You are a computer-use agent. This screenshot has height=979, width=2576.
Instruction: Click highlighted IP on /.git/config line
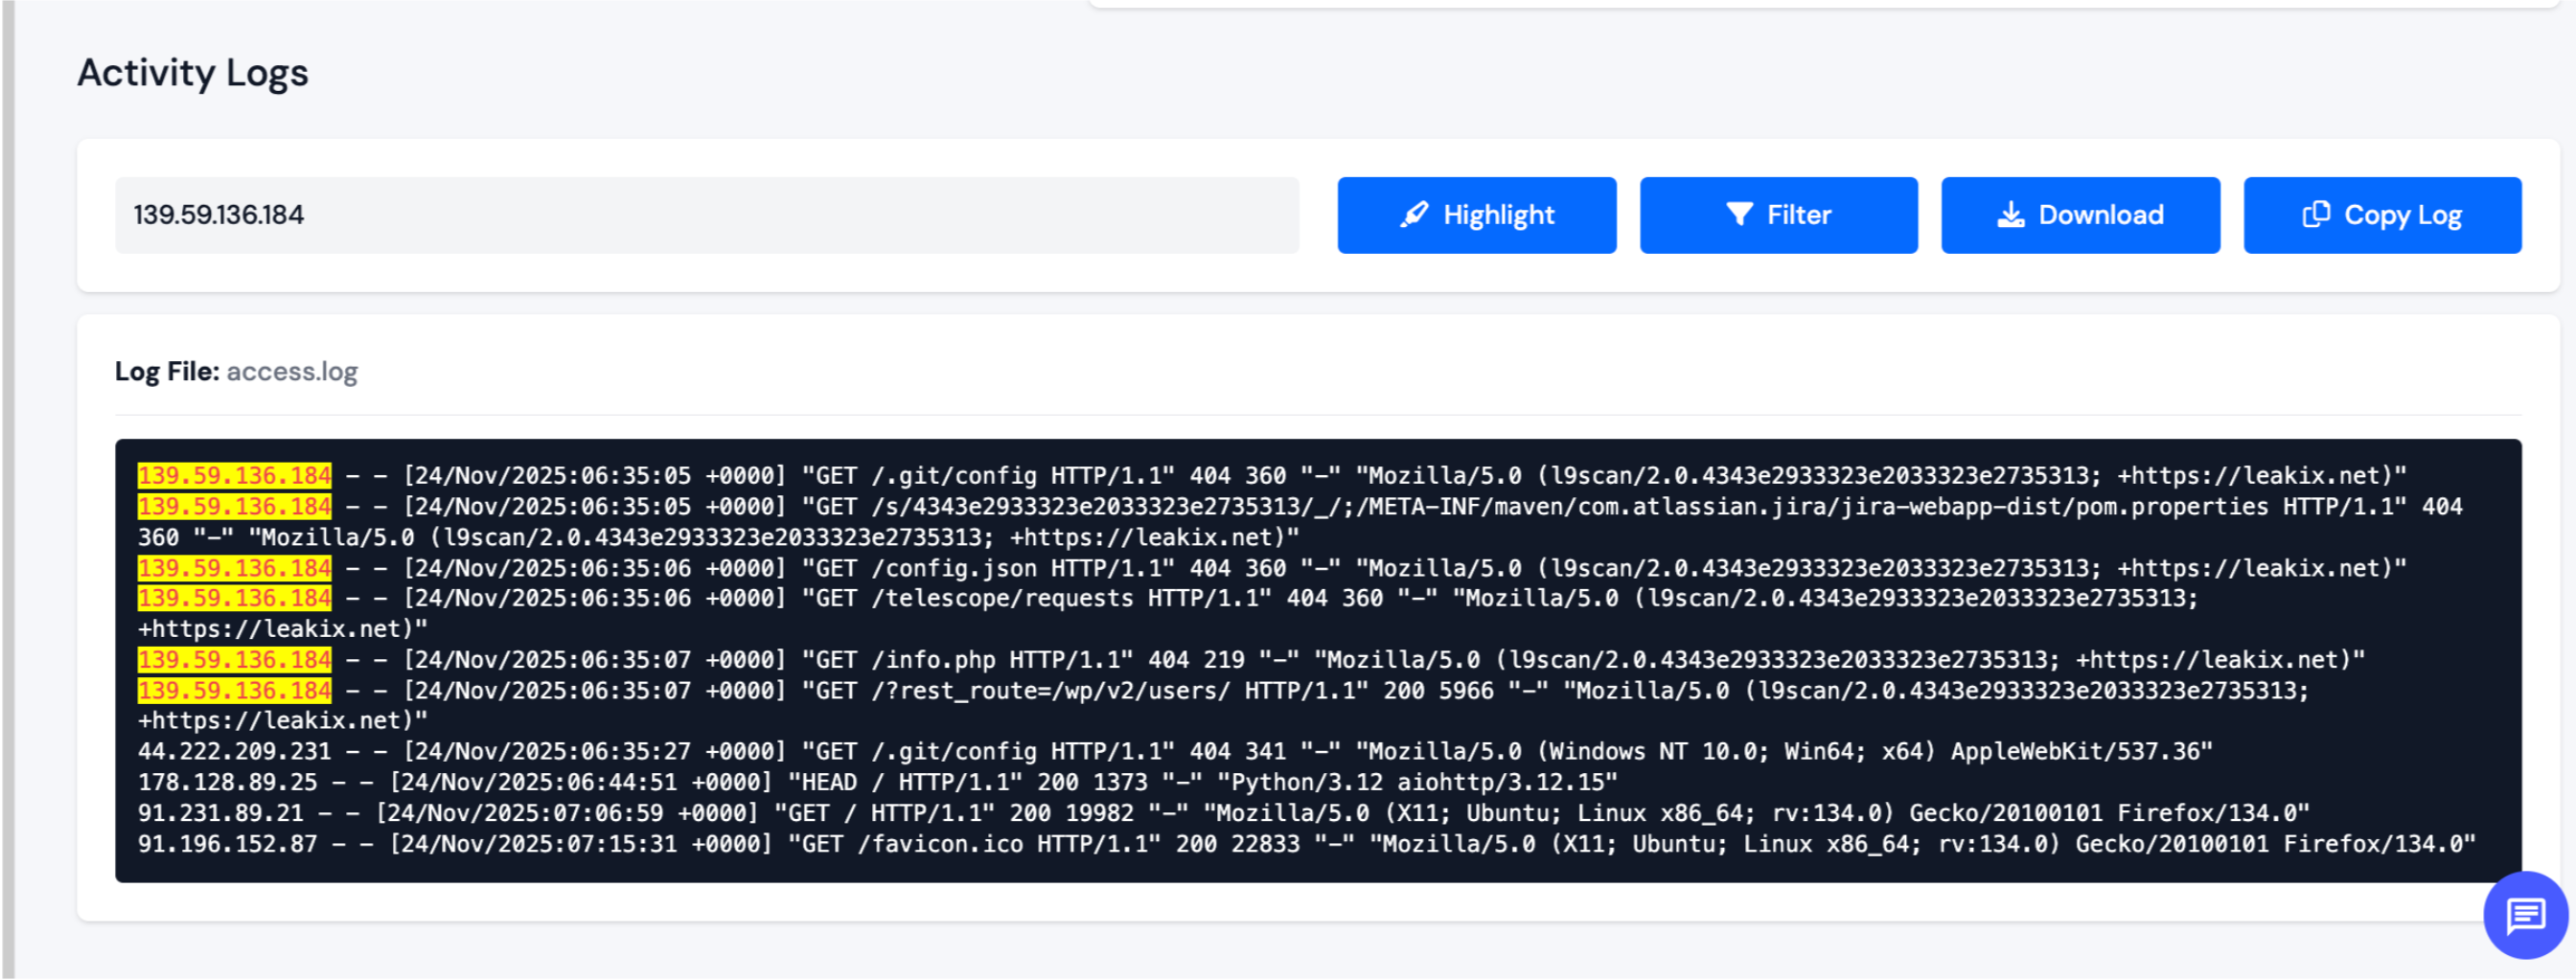(234, 475)
